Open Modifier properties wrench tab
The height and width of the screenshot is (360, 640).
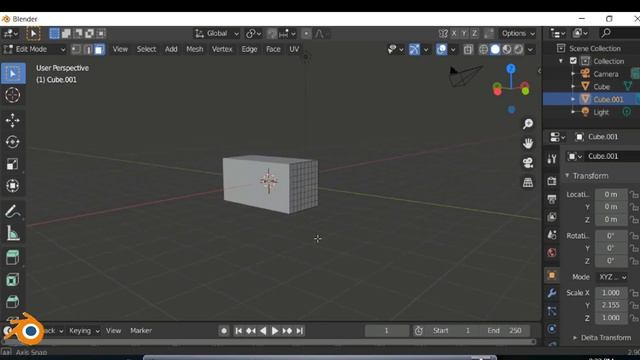[x=552, y=293]
